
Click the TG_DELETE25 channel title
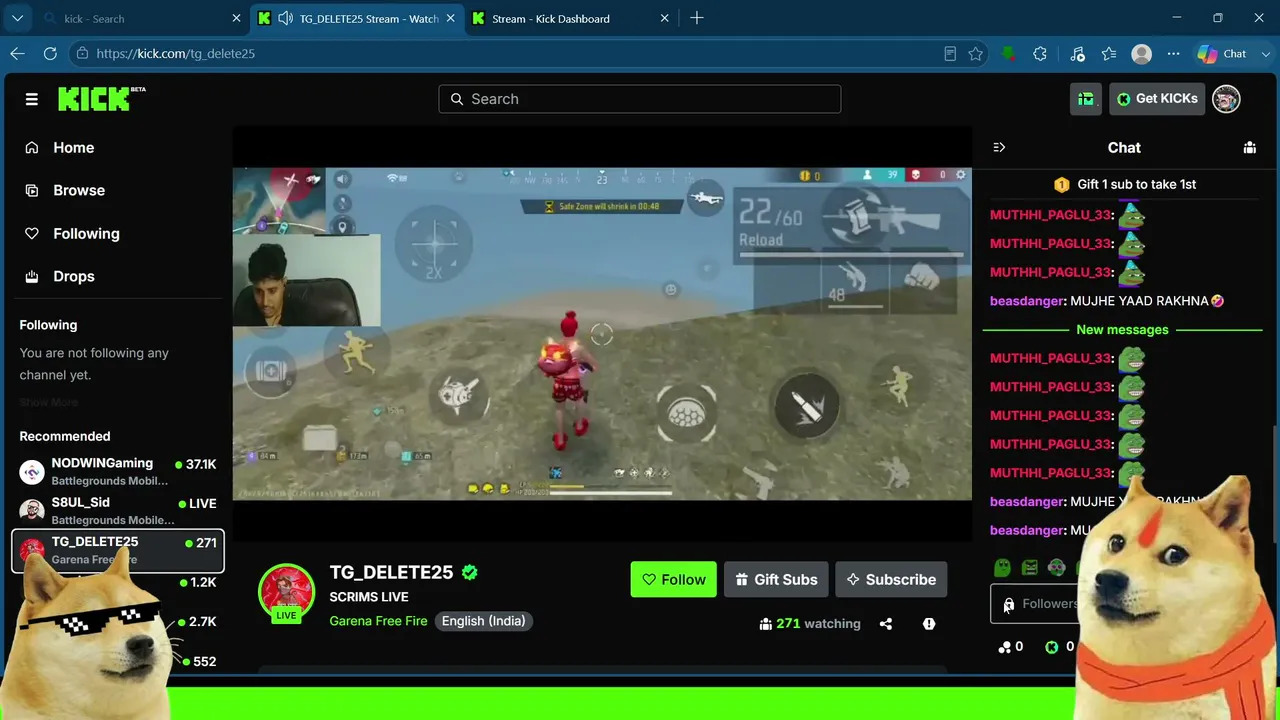(392, 573)
